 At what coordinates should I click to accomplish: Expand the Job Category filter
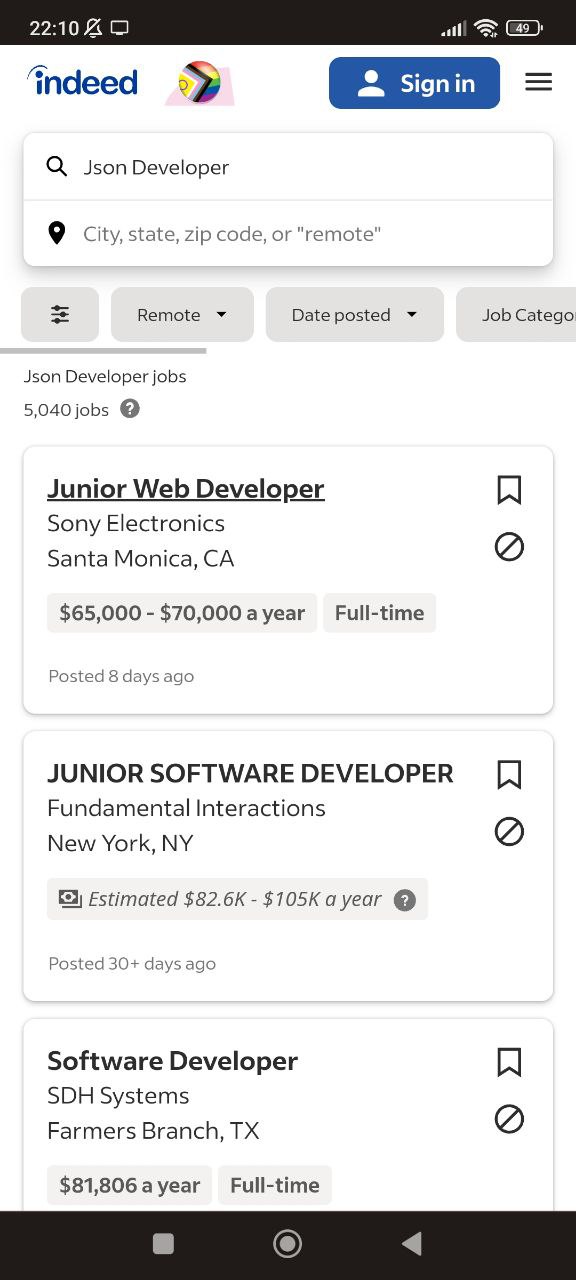(x=516, y=315)
